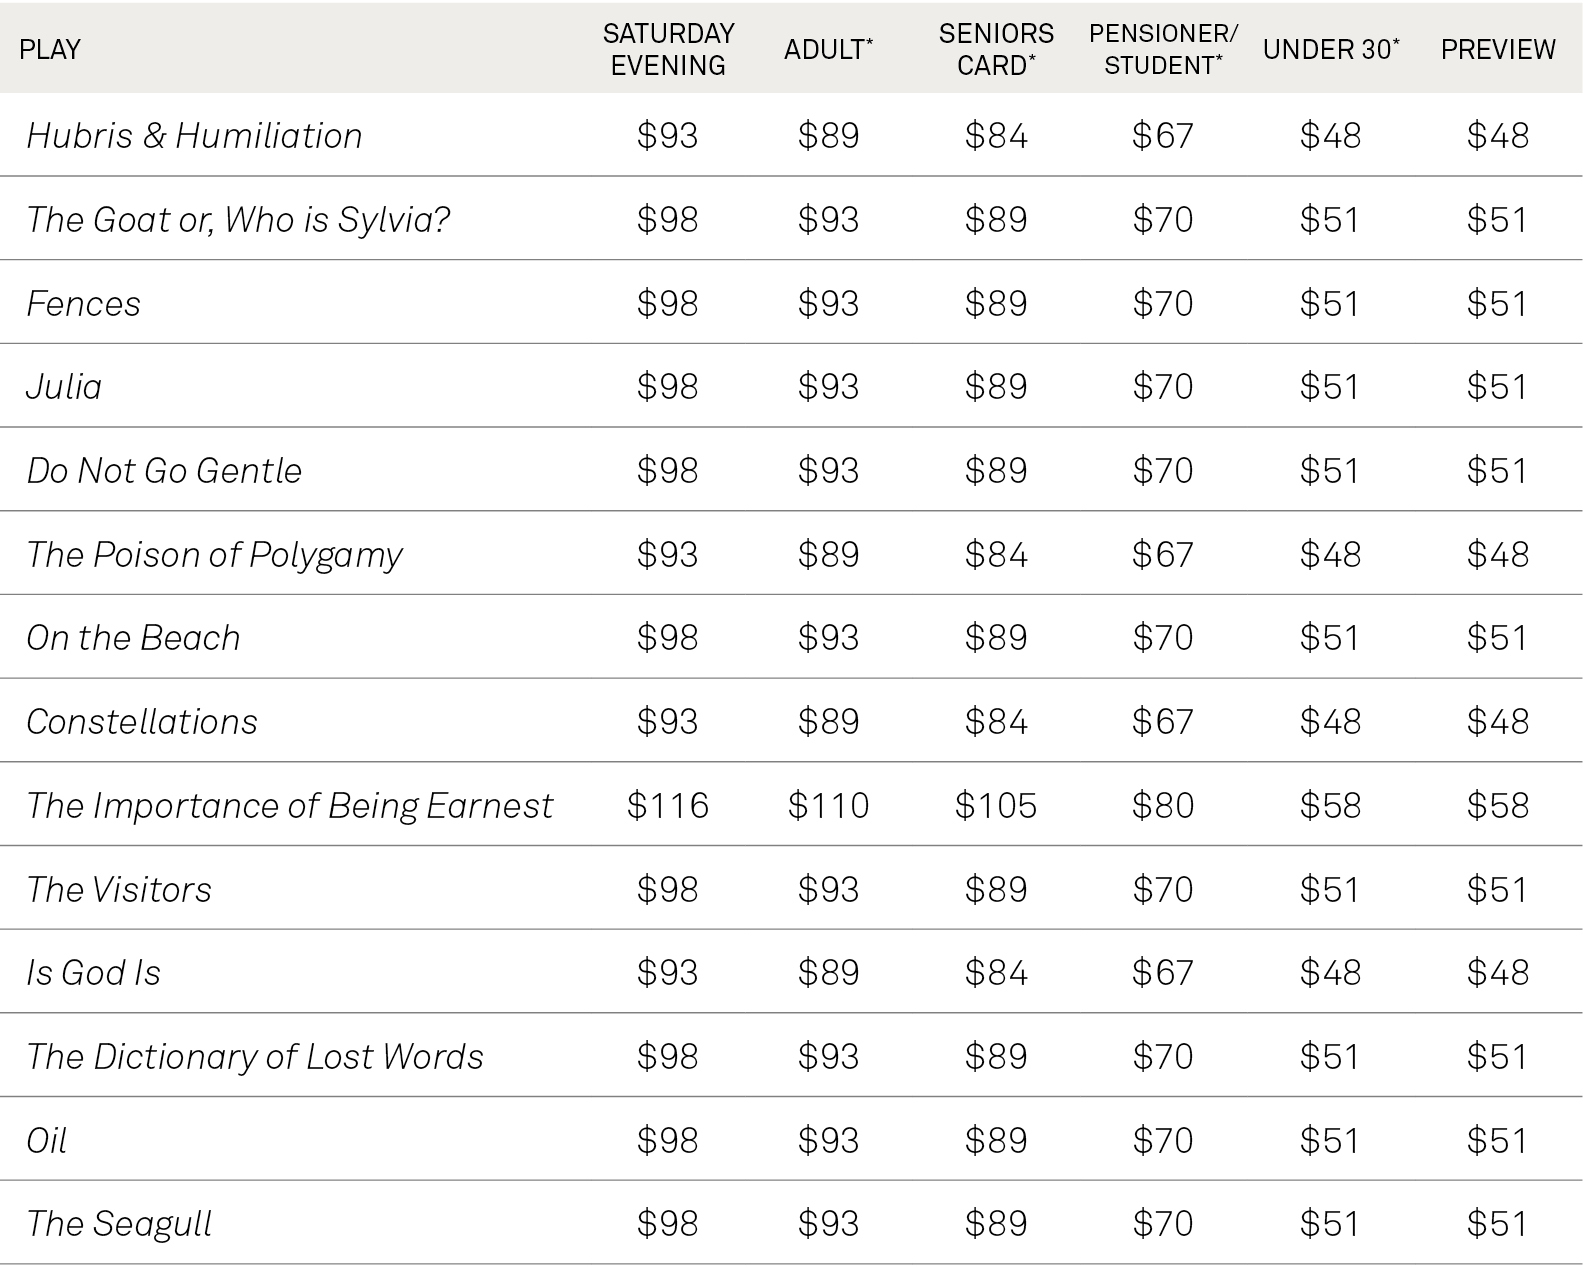This screenshot has width=1583, height=1267.
Task: Select the SATURDAY EVENING column header
Action: (x=668, y=49)
